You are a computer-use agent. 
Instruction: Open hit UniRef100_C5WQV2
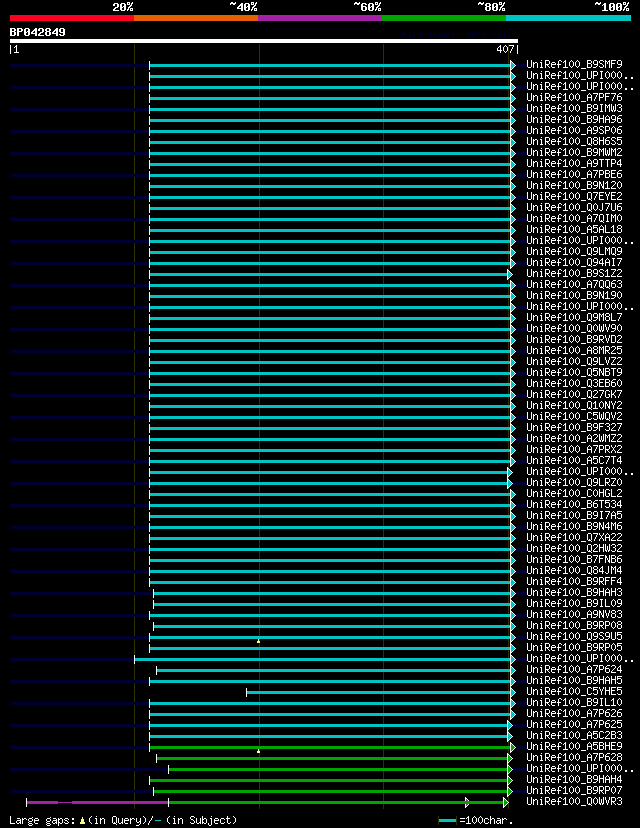pyautogui.click(x=574, y=417)
